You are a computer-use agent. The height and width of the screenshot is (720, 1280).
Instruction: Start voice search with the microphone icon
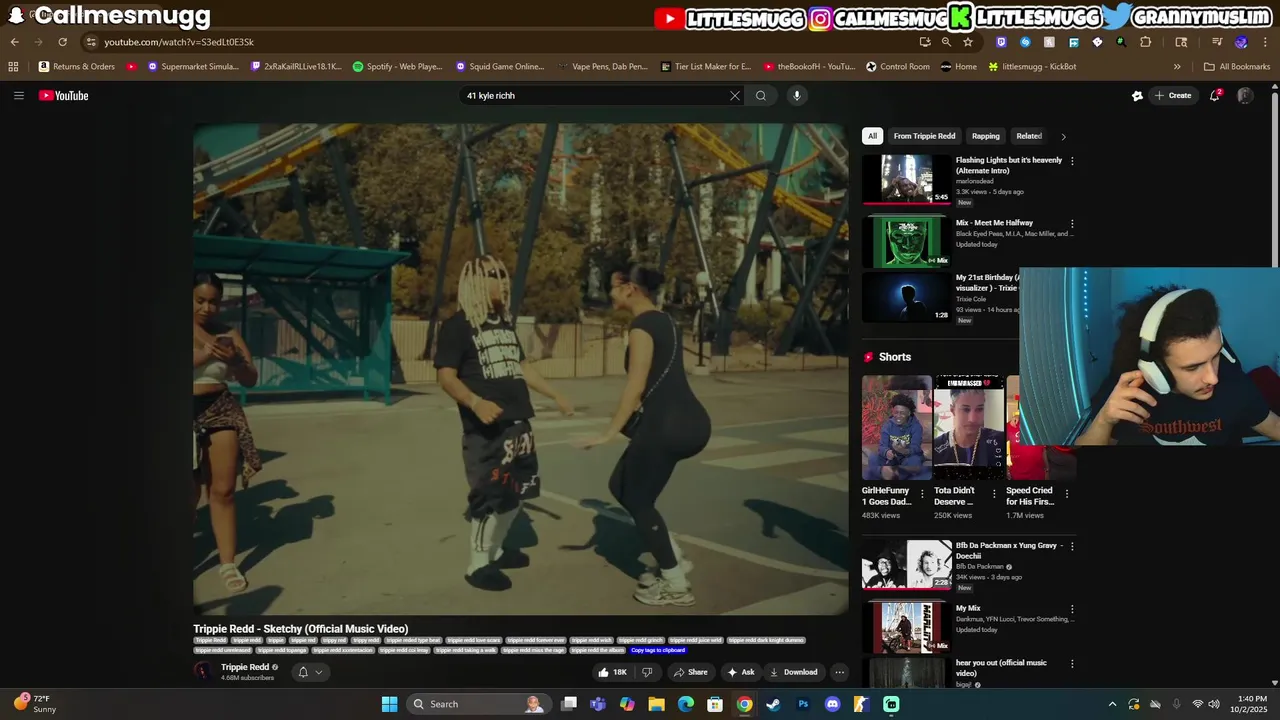tap(796, 96)
